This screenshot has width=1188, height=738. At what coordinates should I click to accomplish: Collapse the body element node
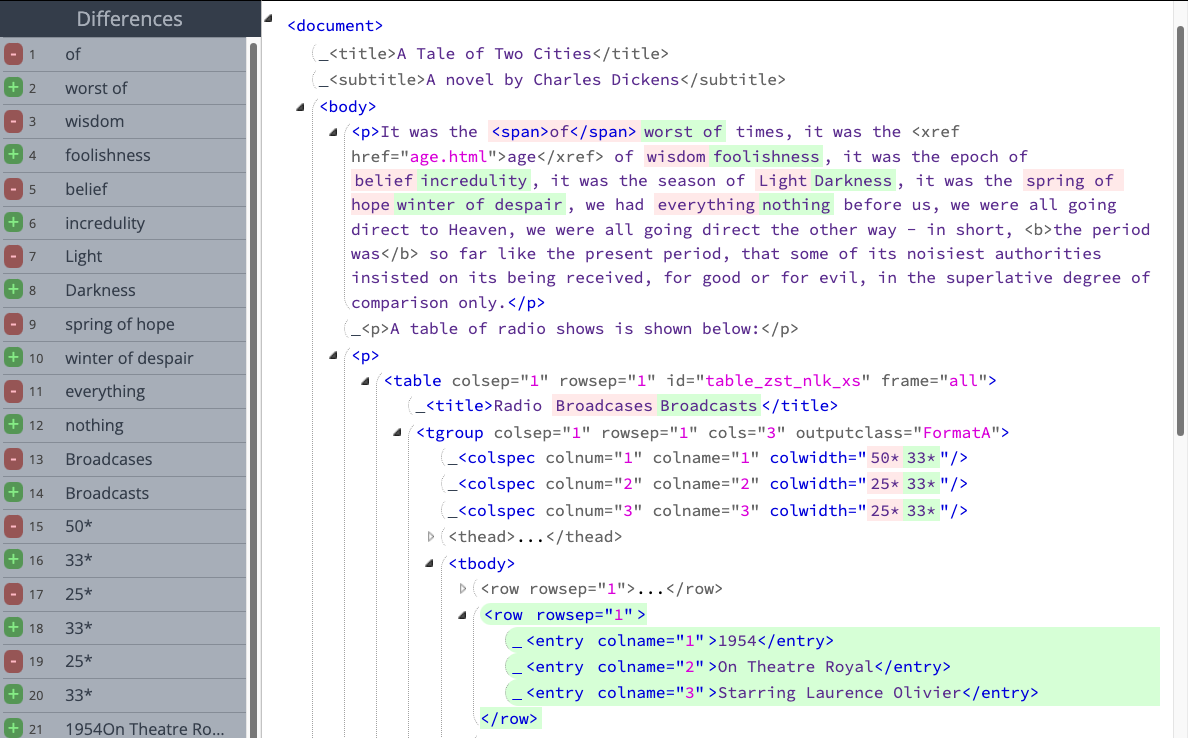(300, 107)
